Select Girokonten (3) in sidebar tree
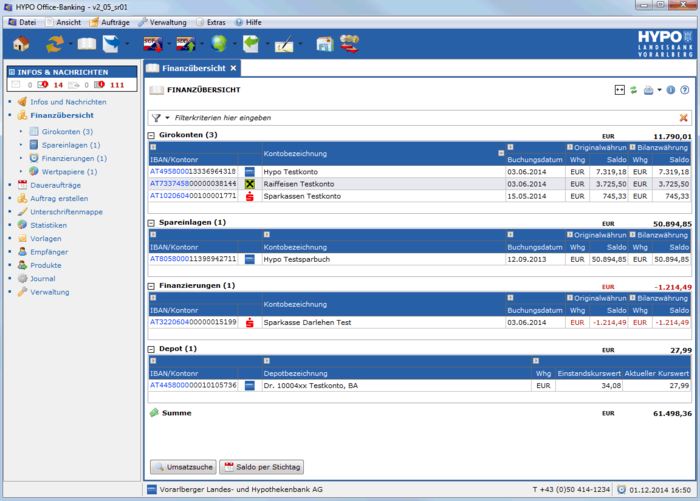This screenshot has height=501, width=700. tap(67, 132)
